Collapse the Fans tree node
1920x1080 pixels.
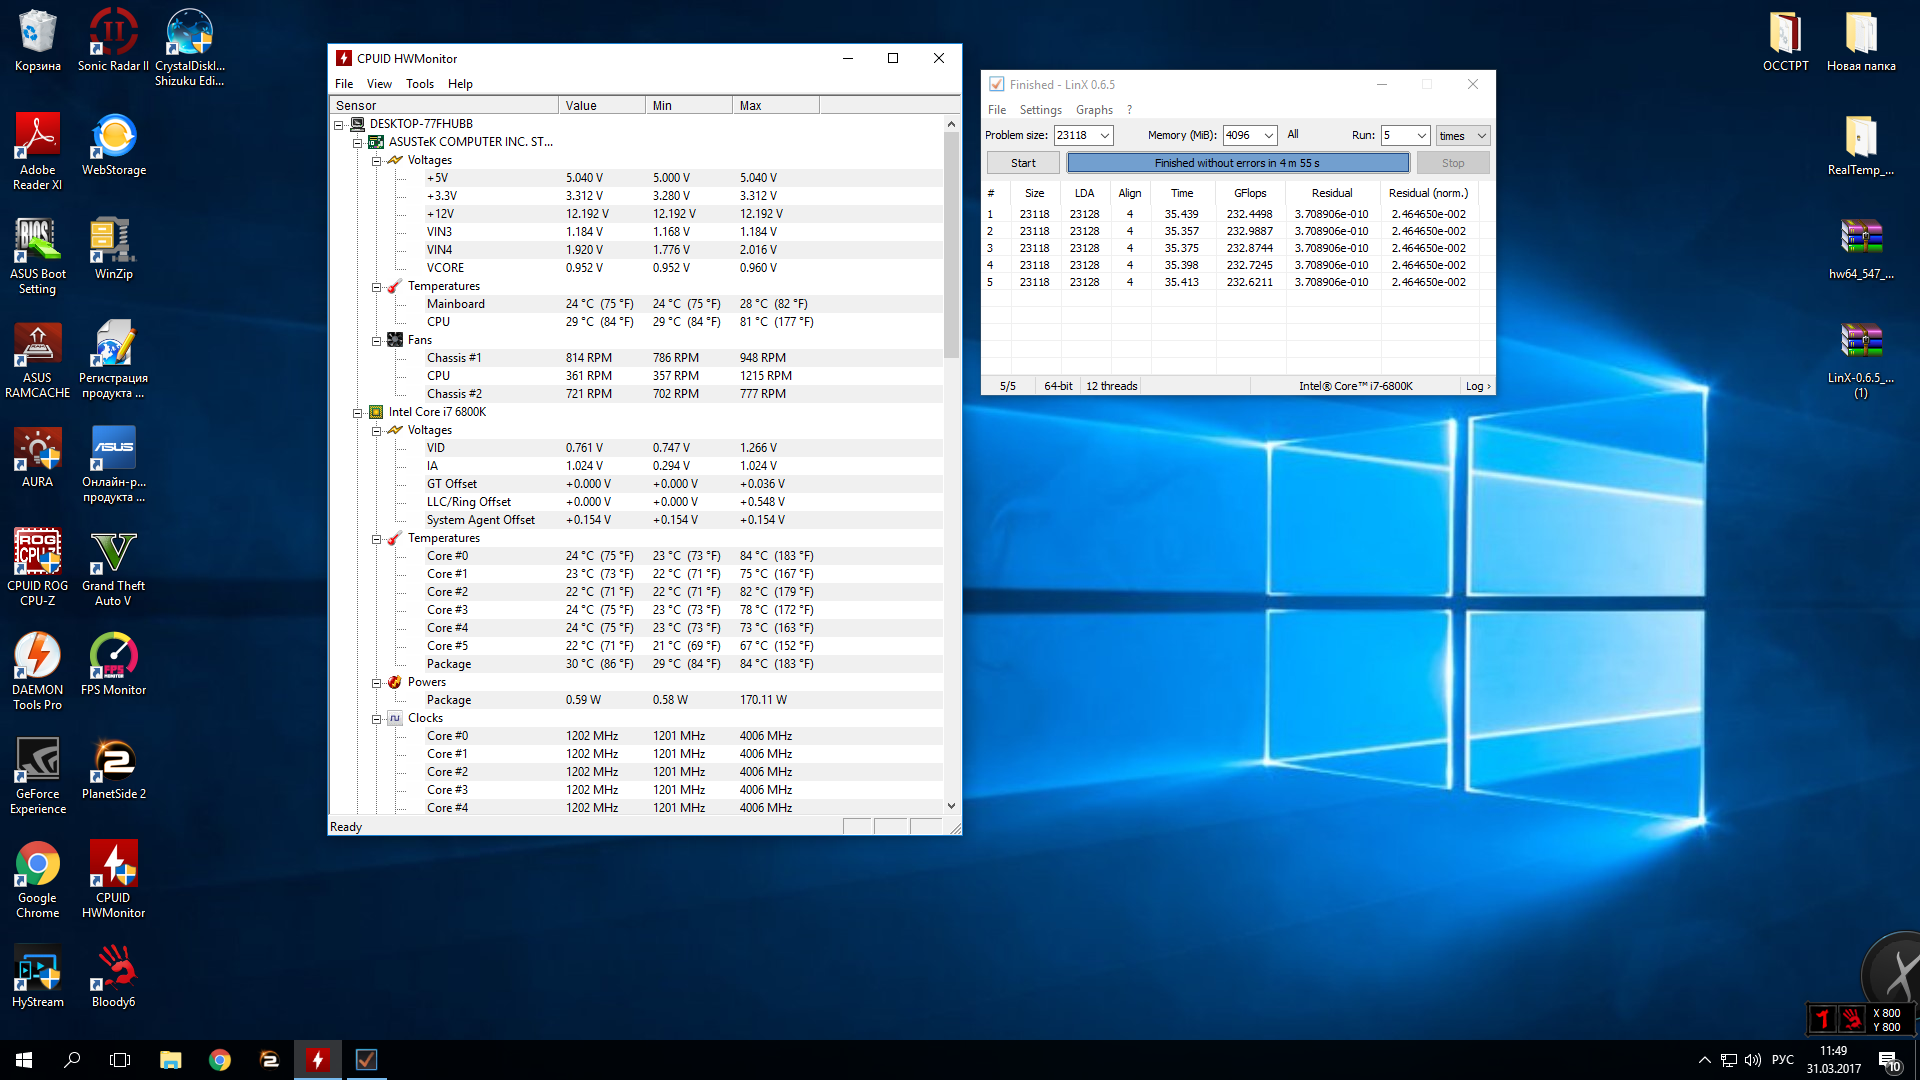(x=376, y=340)
